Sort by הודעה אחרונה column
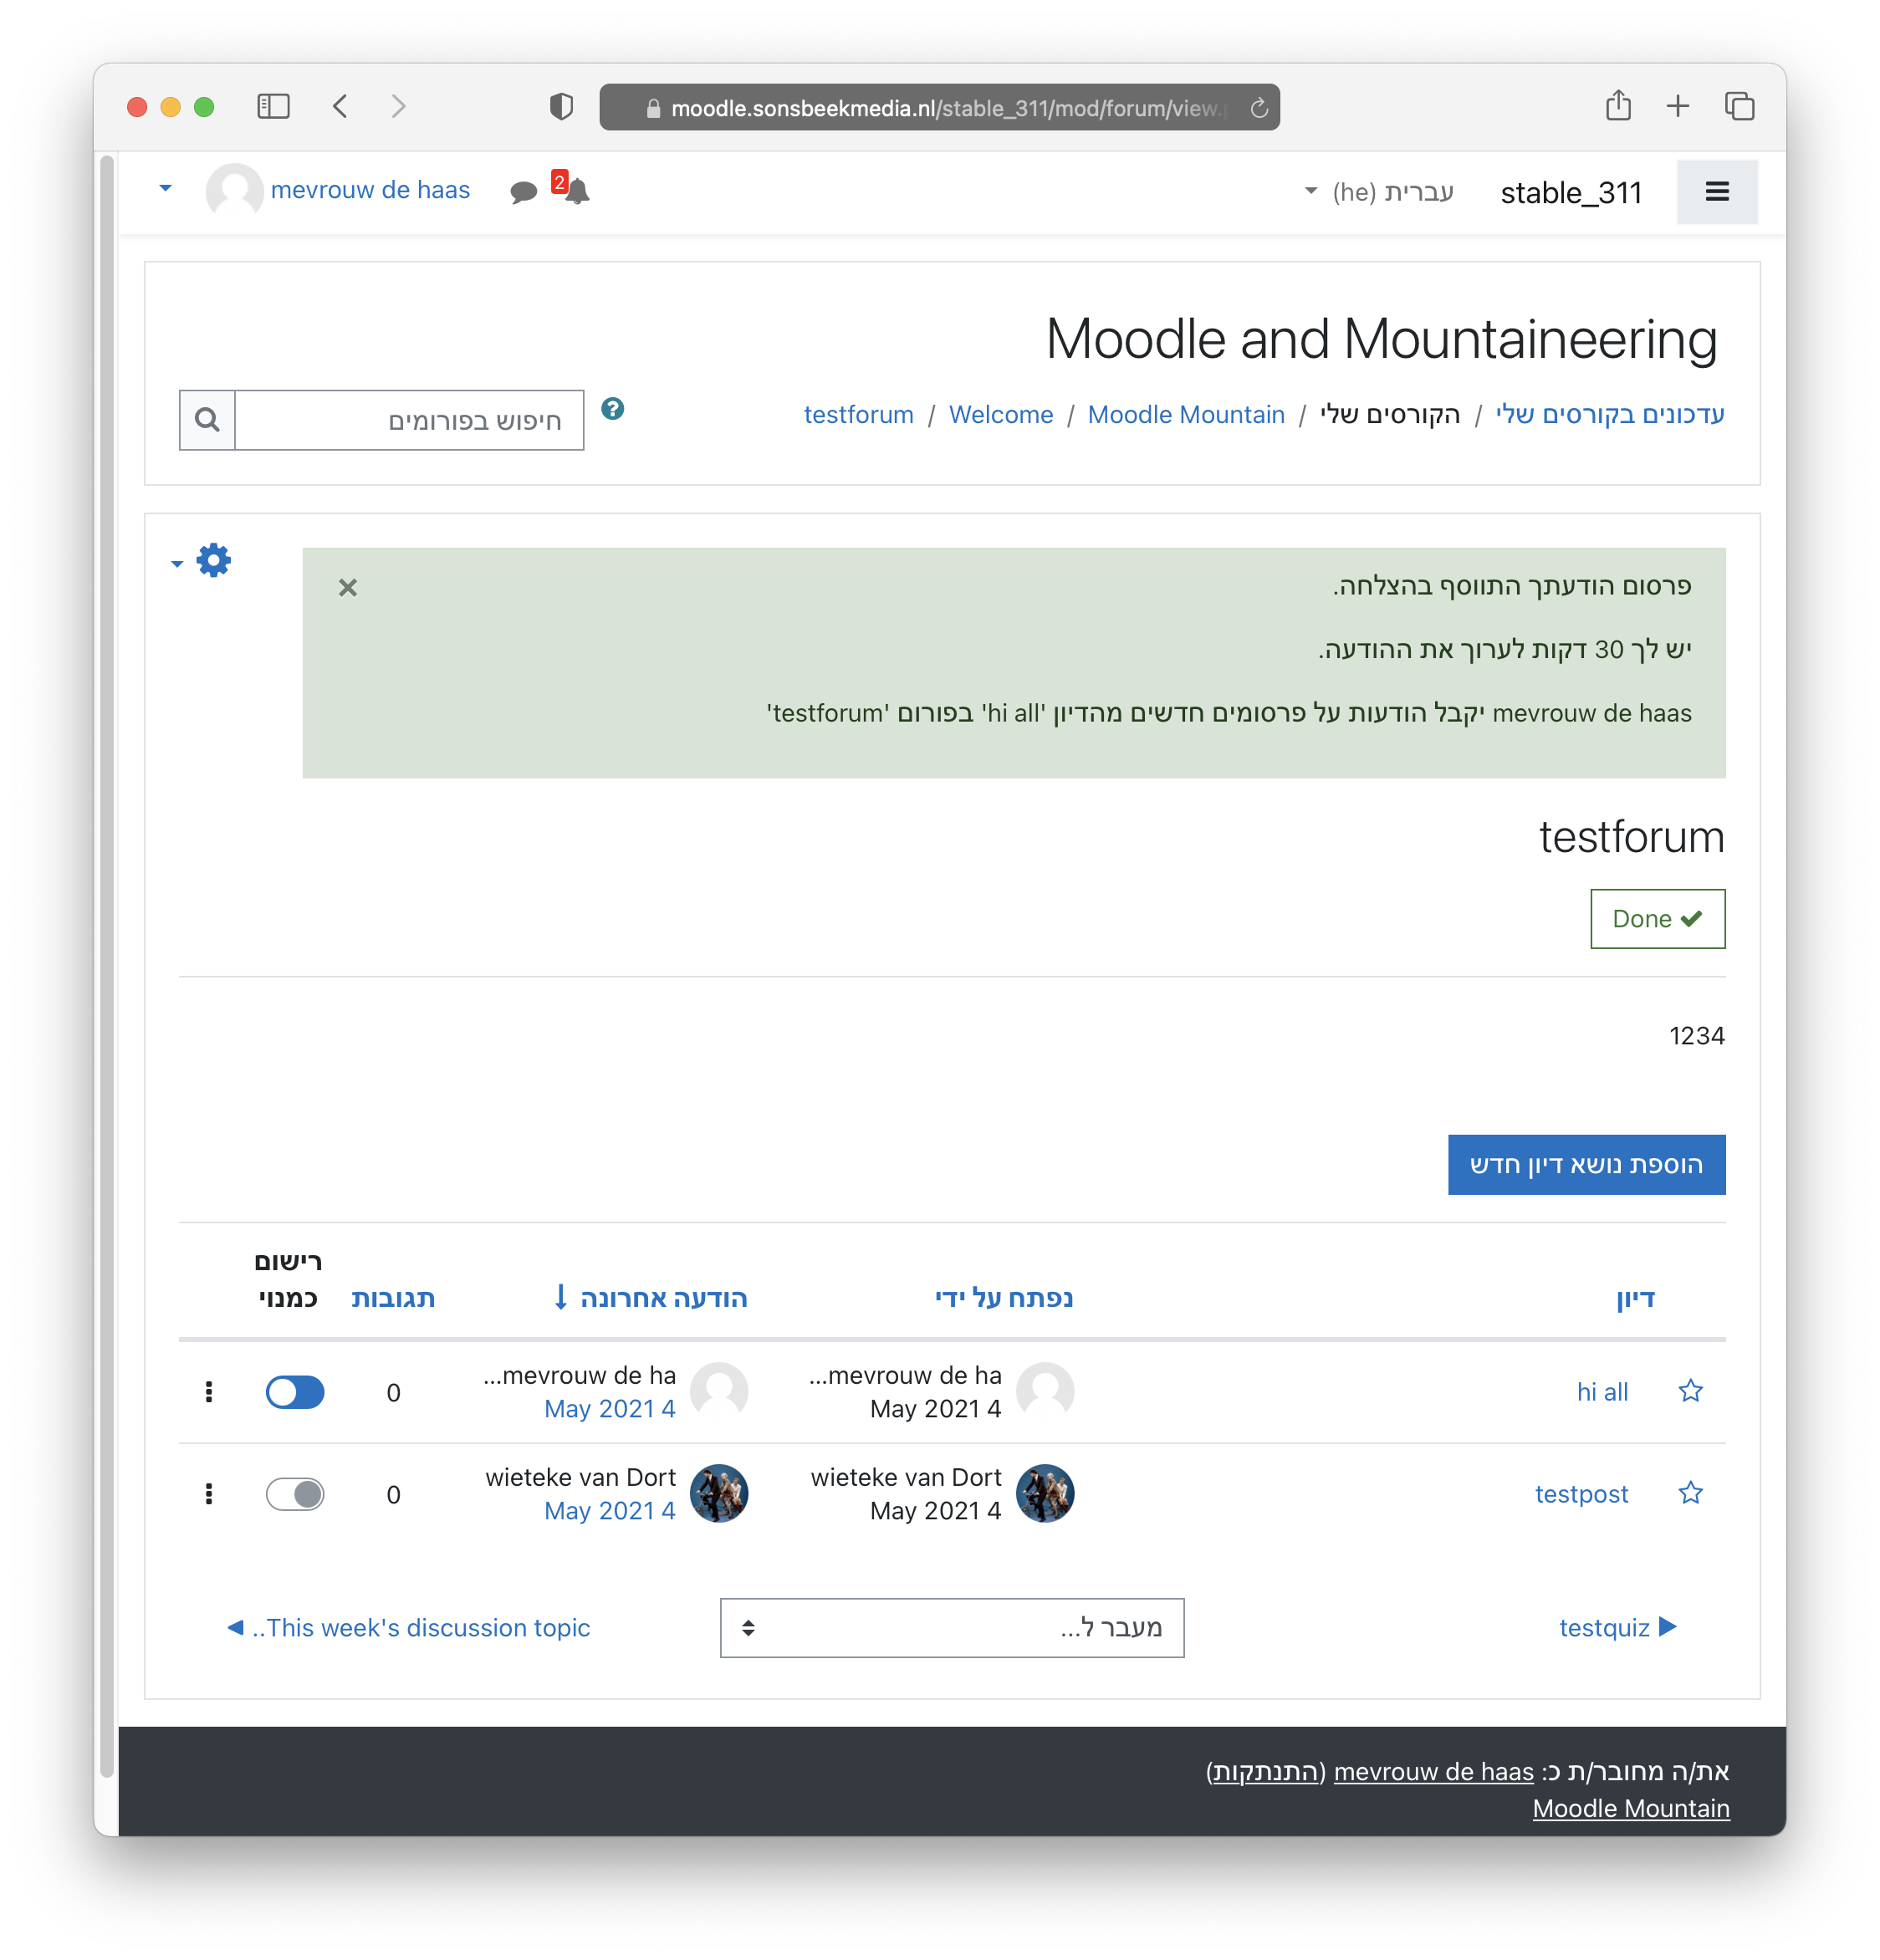The image size is (1880, 1960). 663,1297
